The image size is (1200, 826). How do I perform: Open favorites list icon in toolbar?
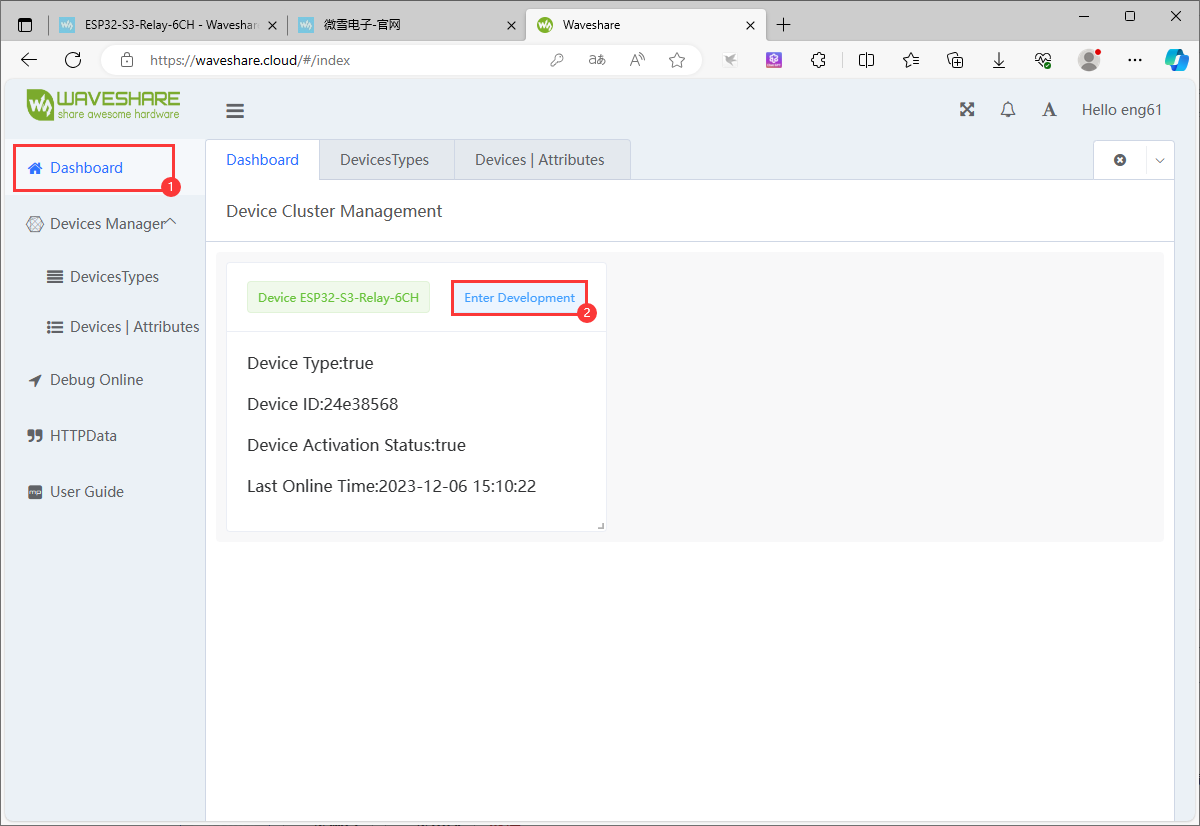coord(911,60)
